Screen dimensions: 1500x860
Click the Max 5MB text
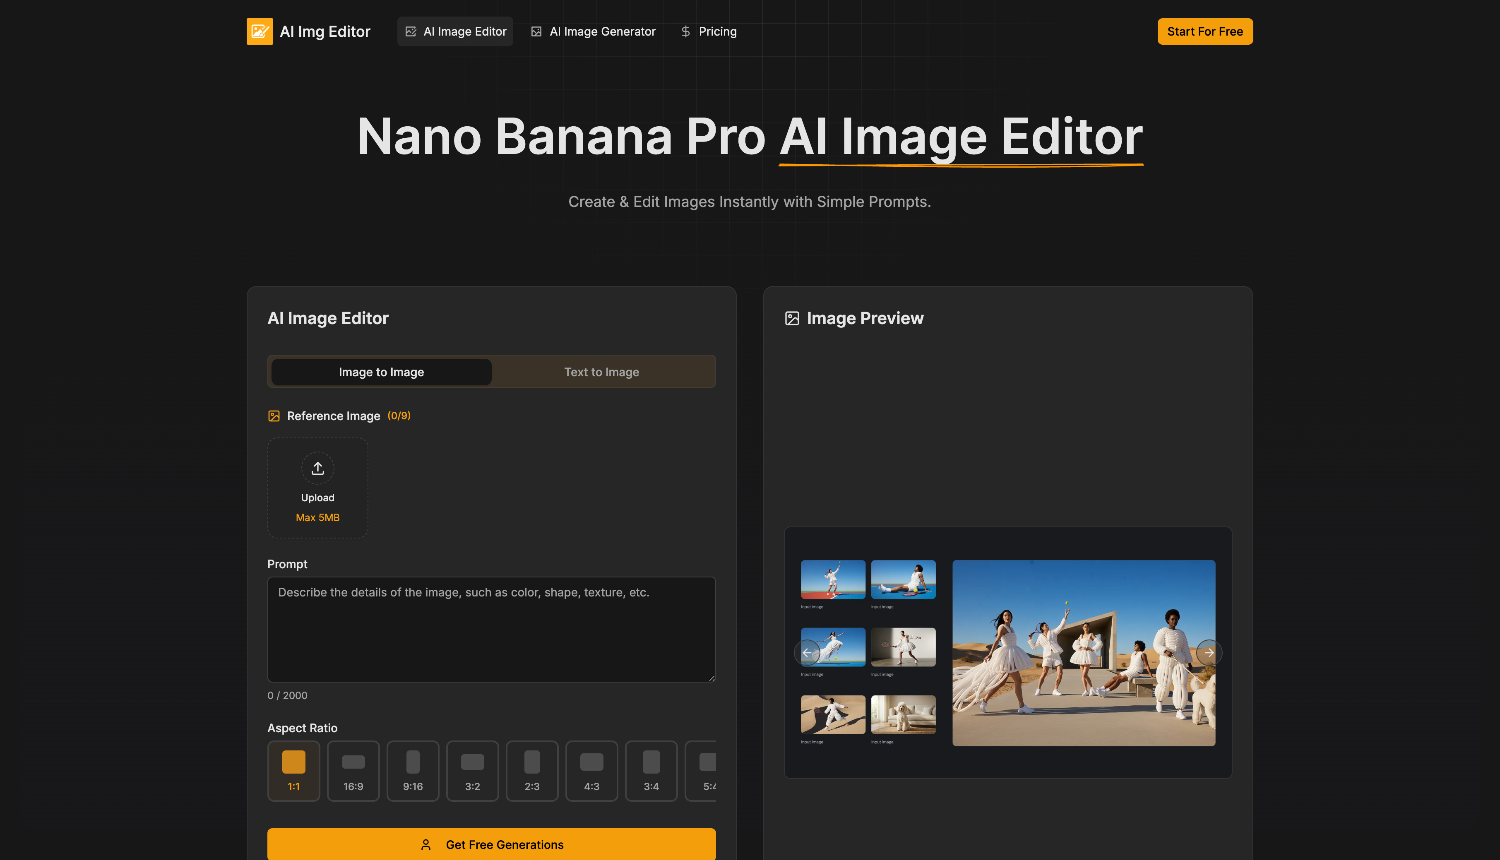(318, 518)
